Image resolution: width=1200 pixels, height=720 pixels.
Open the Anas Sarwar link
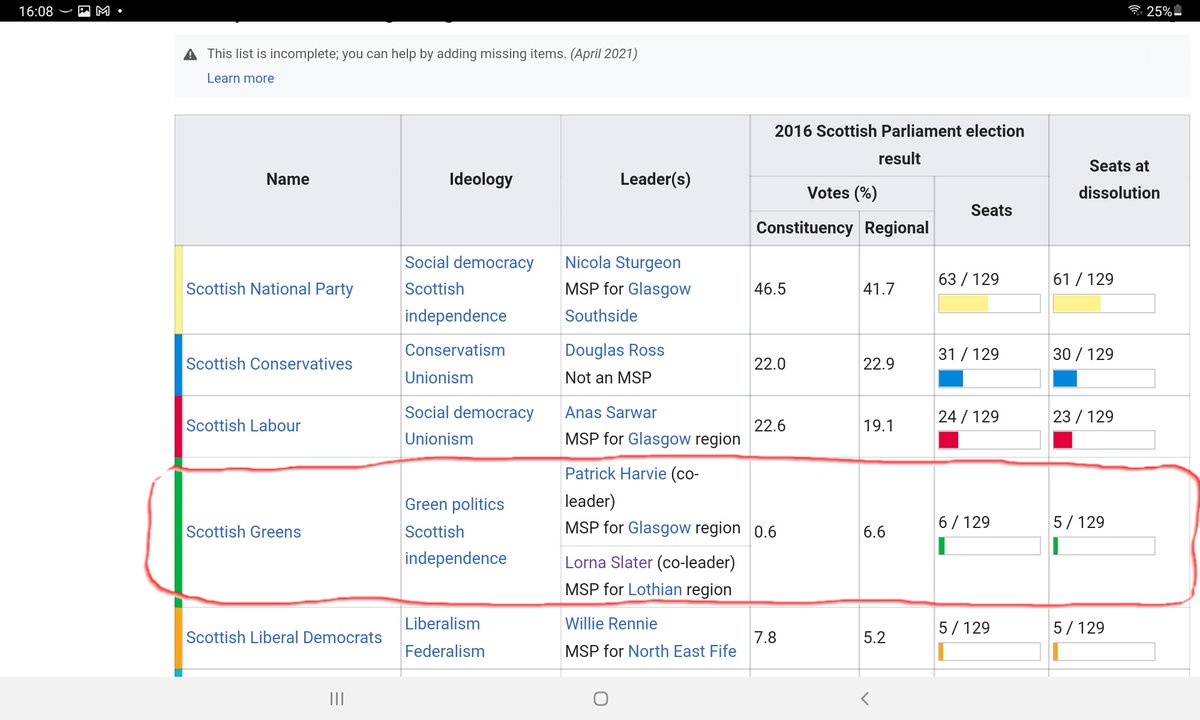pyautogui.click(x=611, y=412)
